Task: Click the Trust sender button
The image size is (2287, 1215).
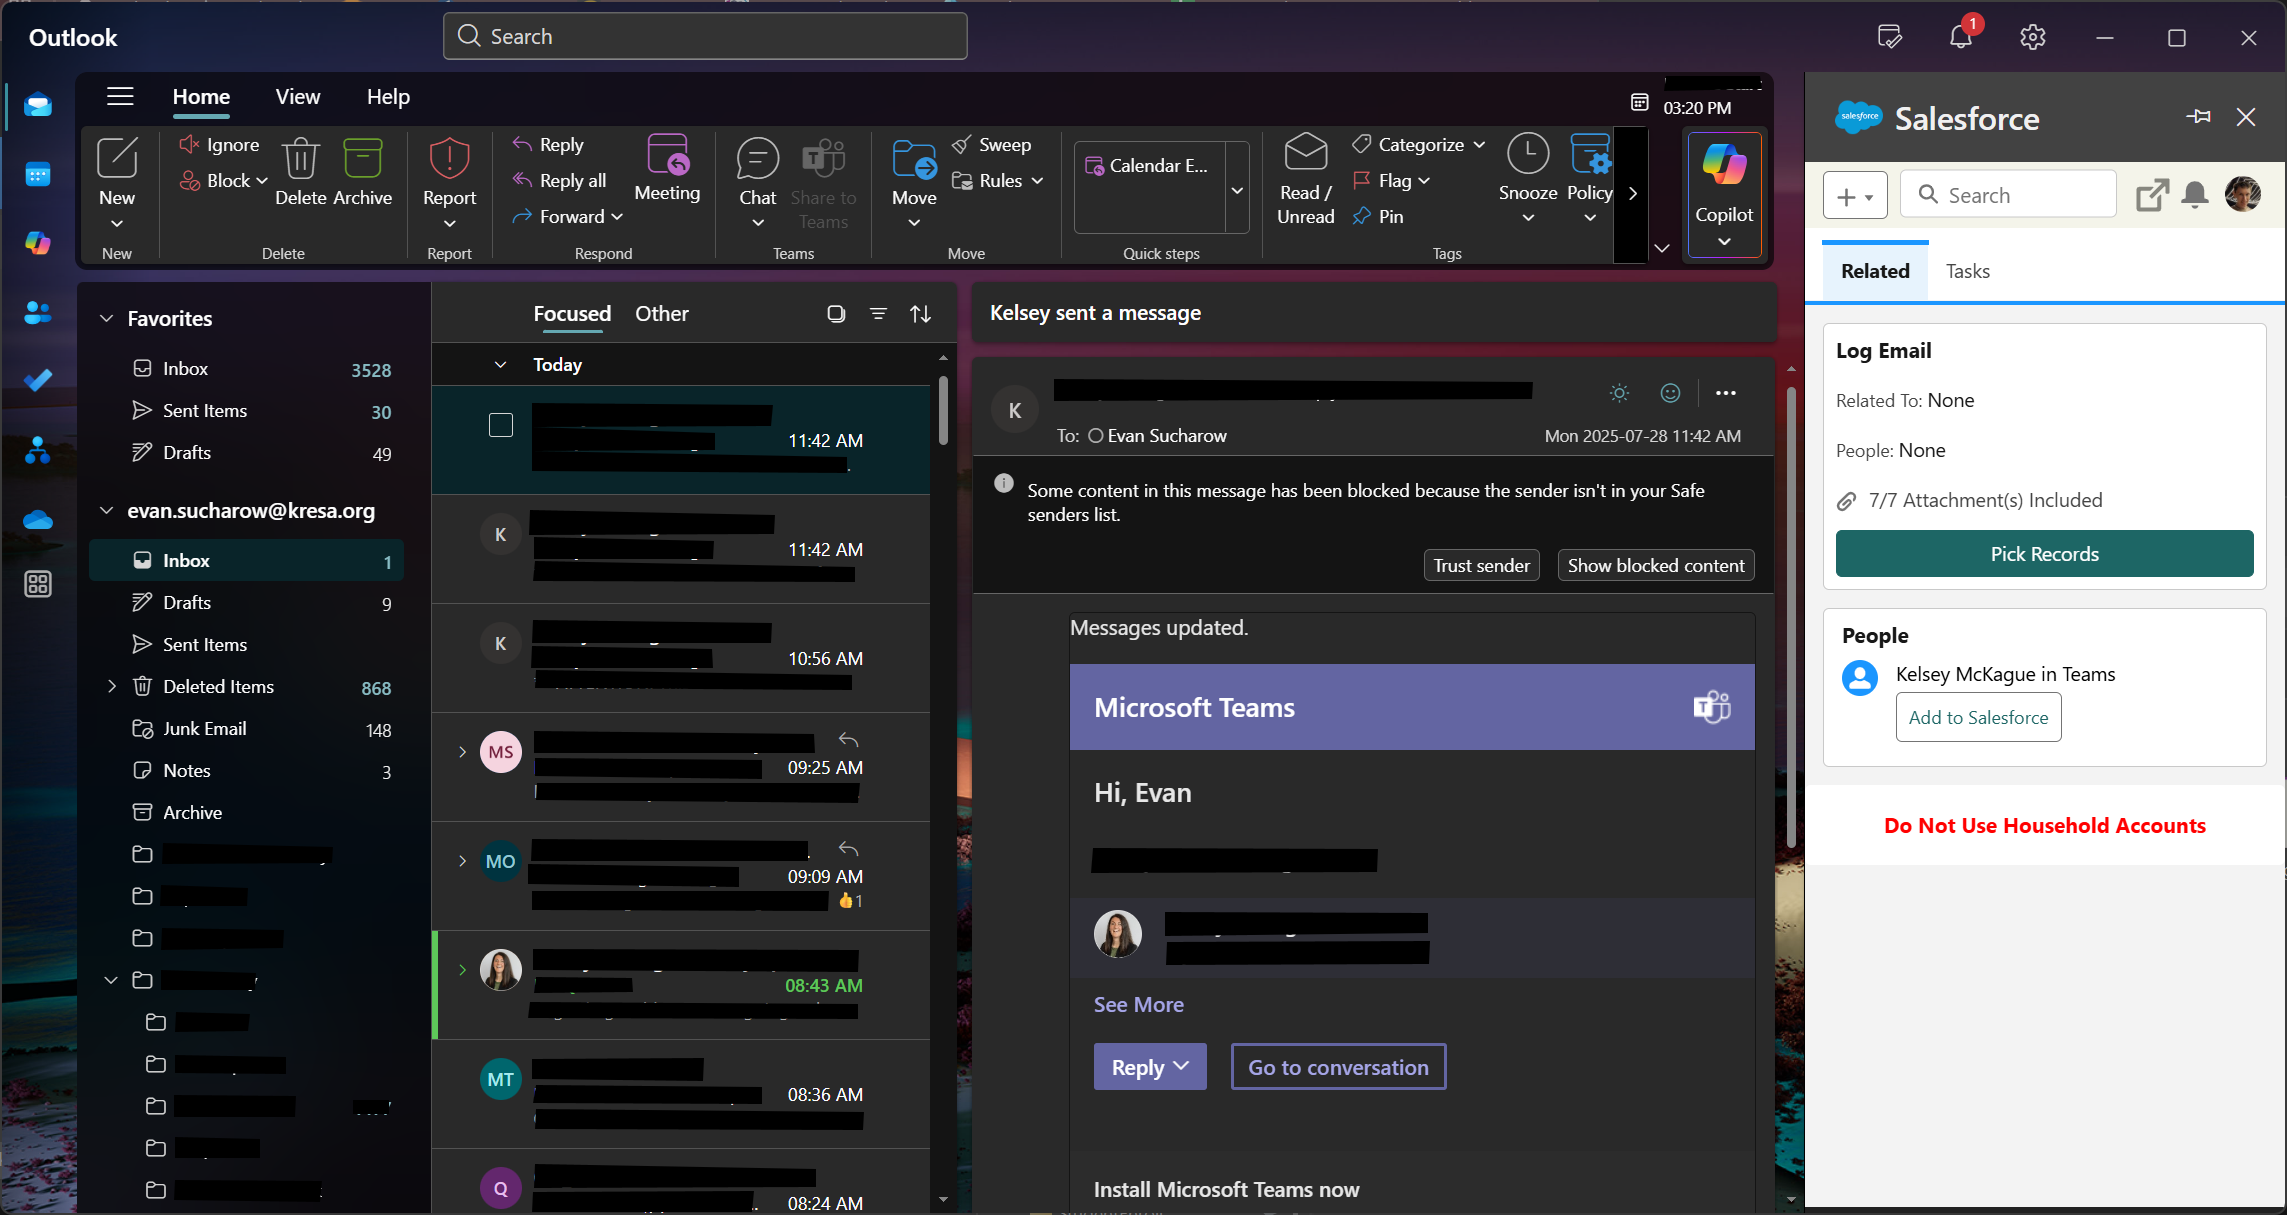Action: click(1481, 565)
